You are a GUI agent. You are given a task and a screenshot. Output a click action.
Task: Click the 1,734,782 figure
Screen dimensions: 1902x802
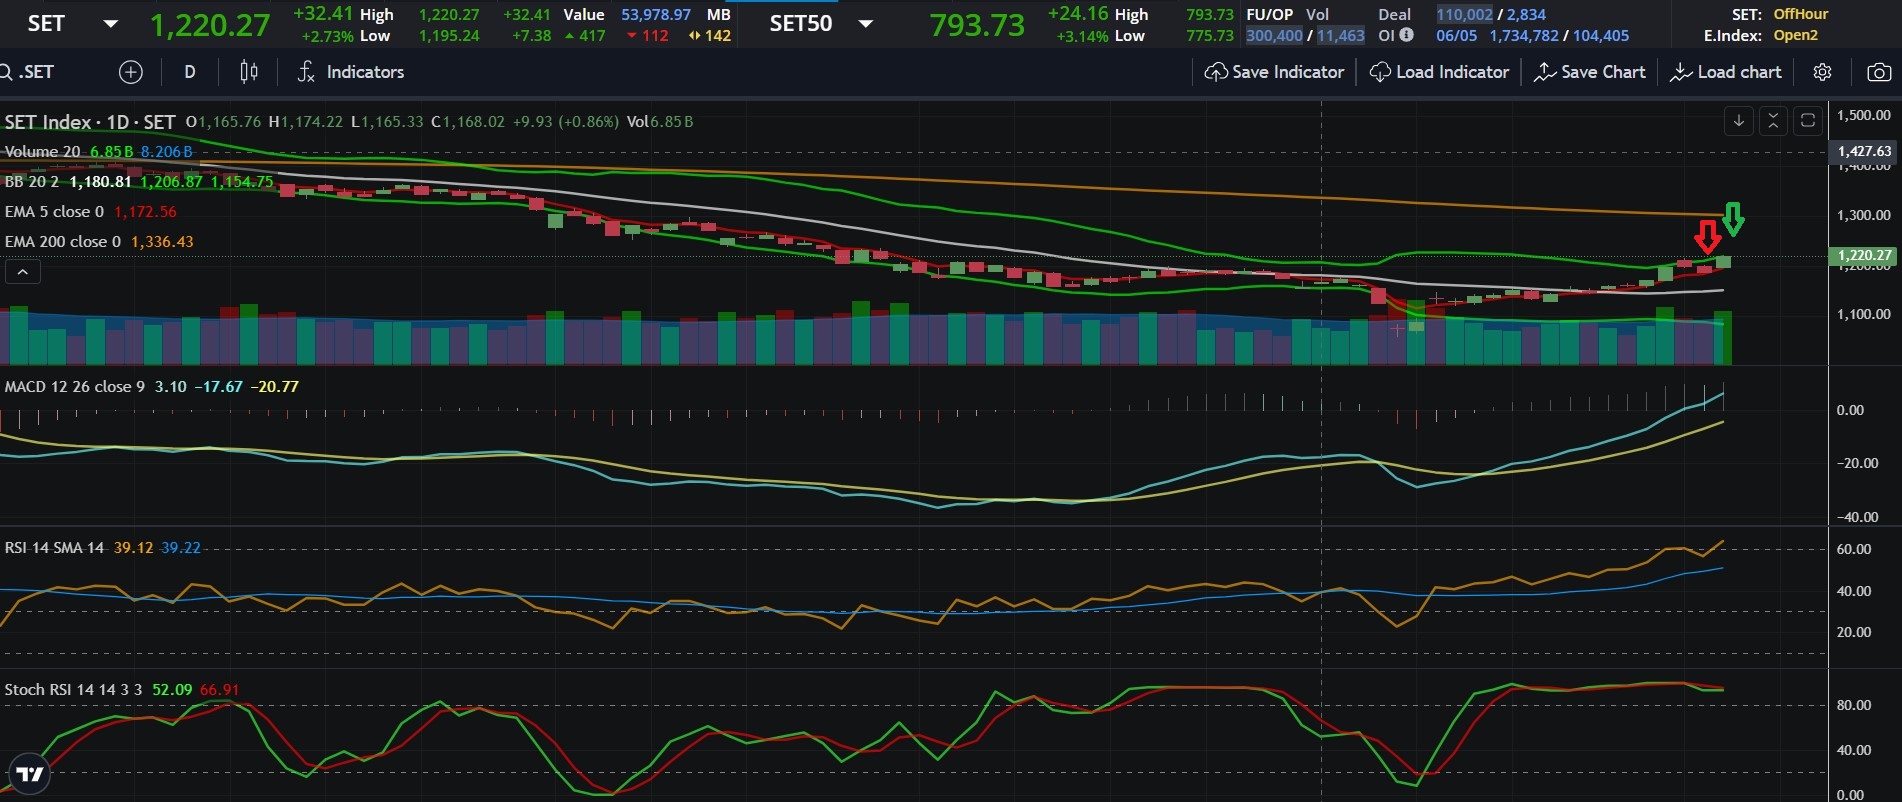pyautogui.click(x=1524, y=35)
